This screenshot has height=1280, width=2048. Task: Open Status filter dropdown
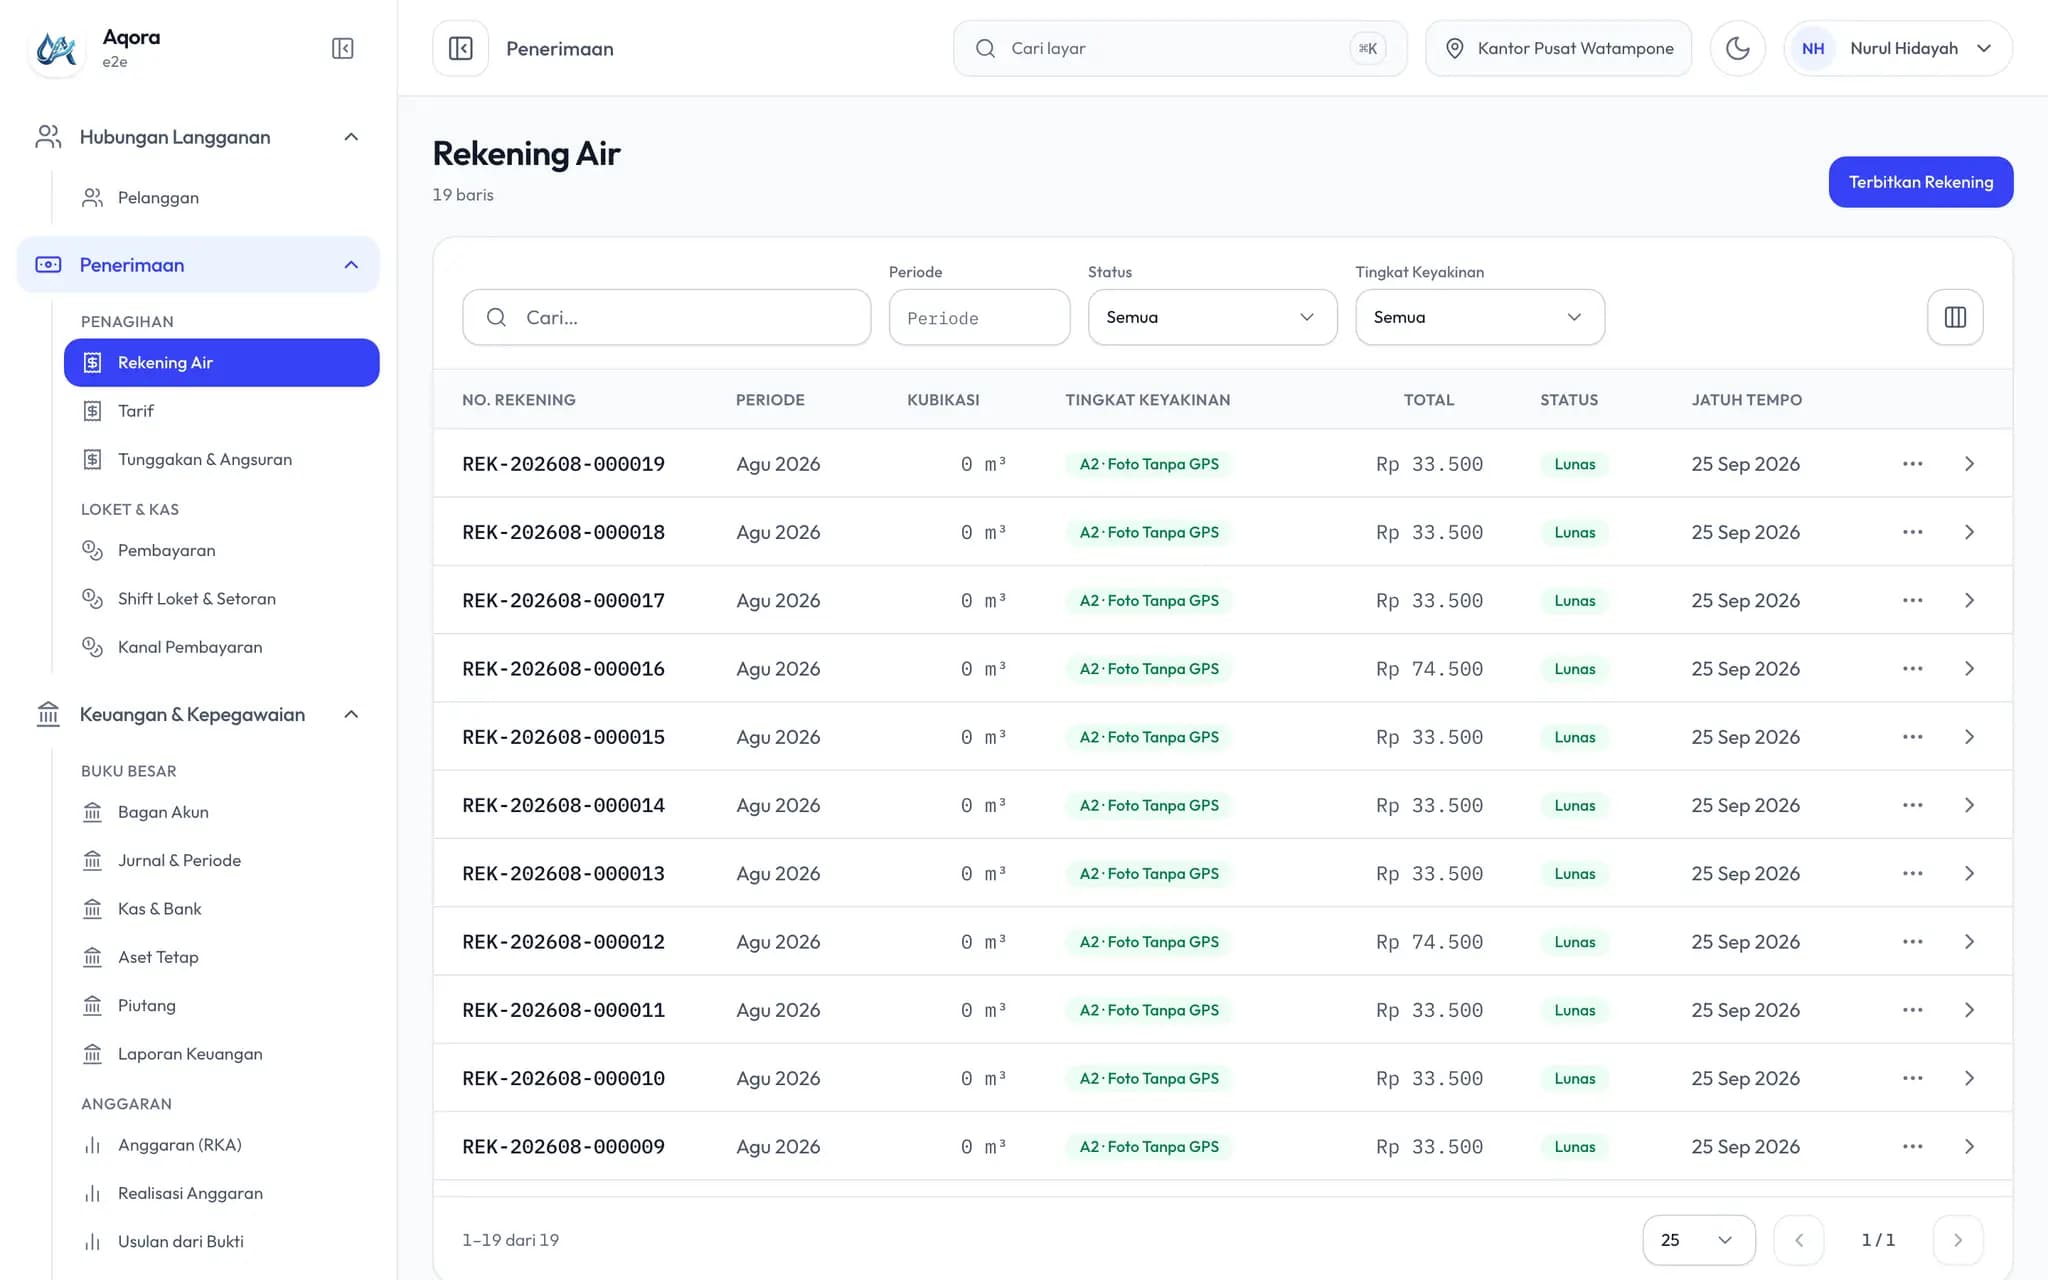coord(1212,317)
